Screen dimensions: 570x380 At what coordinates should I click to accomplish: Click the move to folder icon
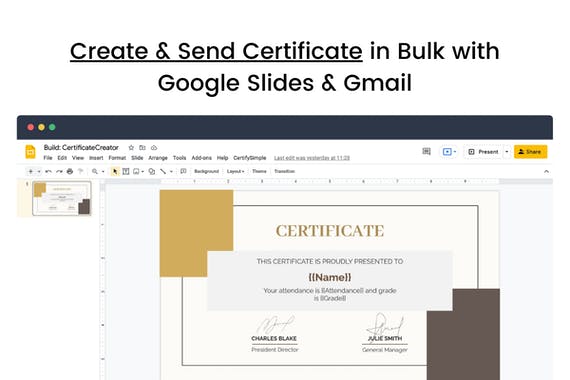142,148
